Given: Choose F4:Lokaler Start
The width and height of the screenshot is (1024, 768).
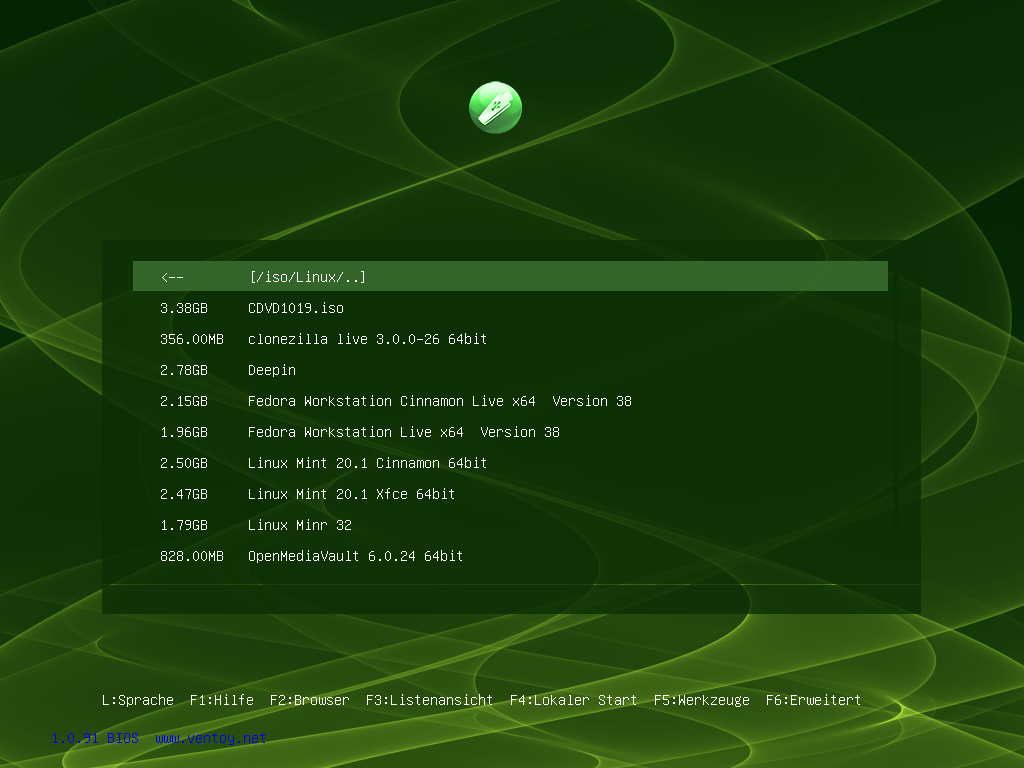Looking at the screenshot, I should [573, 700].
